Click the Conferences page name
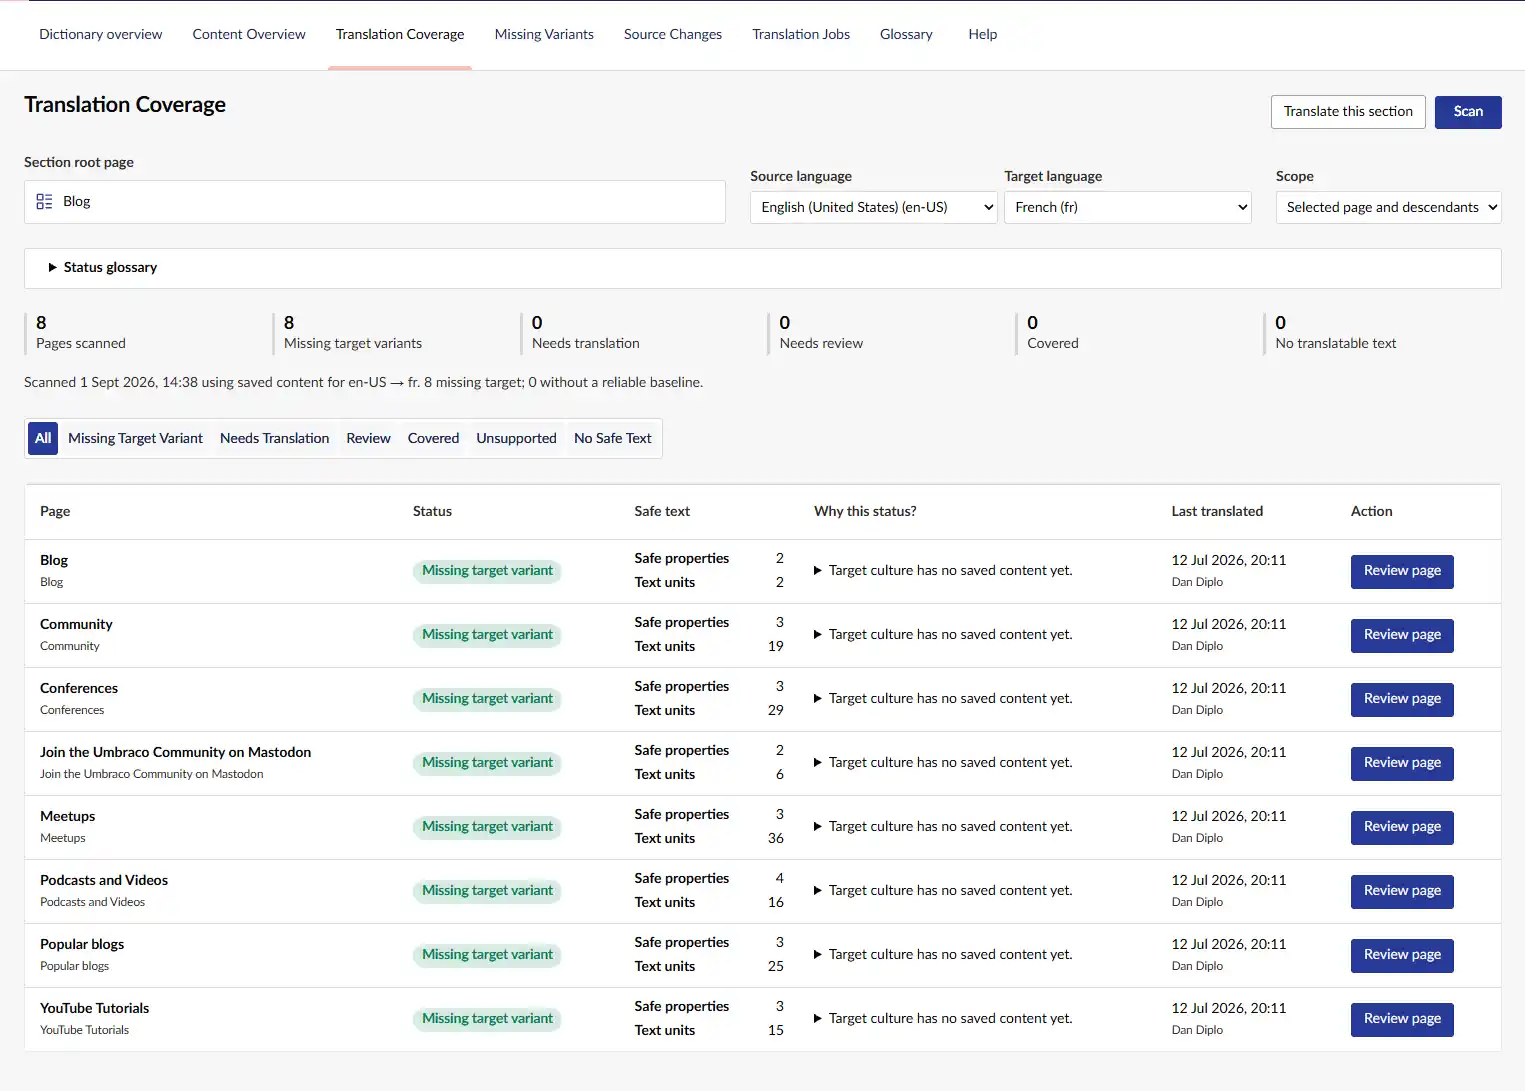This screenshot has width=1525, height=1091. (x=79, y=688)
